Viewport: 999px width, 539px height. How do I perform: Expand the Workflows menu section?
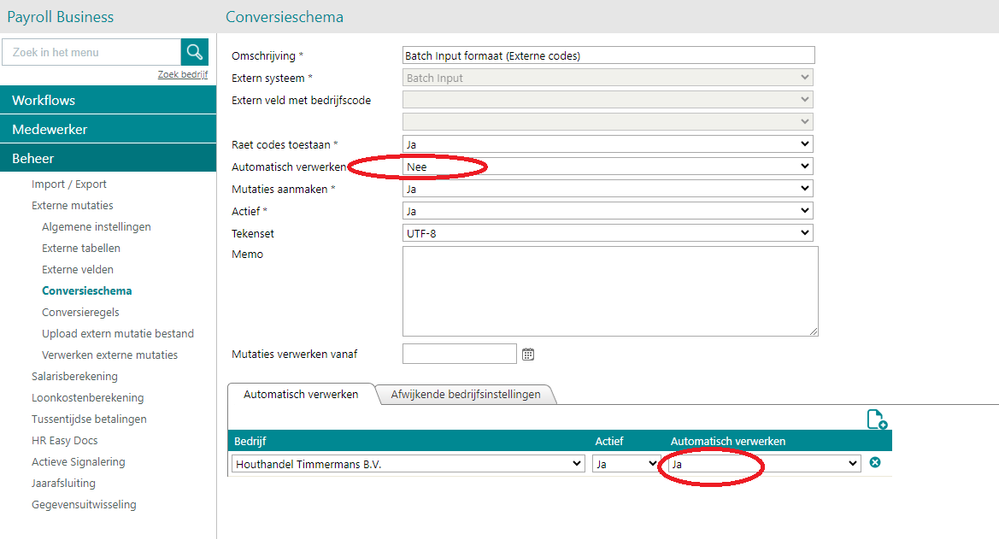click(x=108, y=100)
